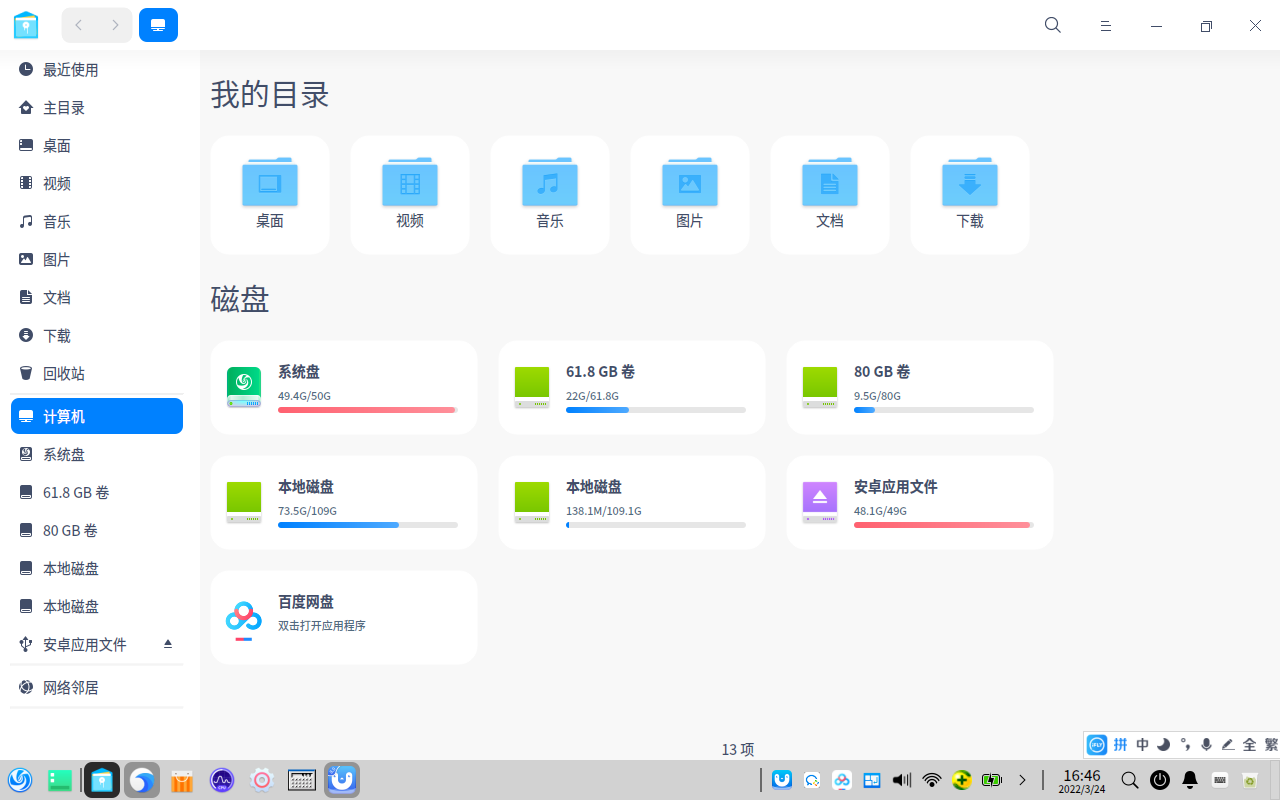Screen dimensions: 1280x800
Task: Click the 61.8 GB 卷 usage bar
Action: tap(656, 410)
